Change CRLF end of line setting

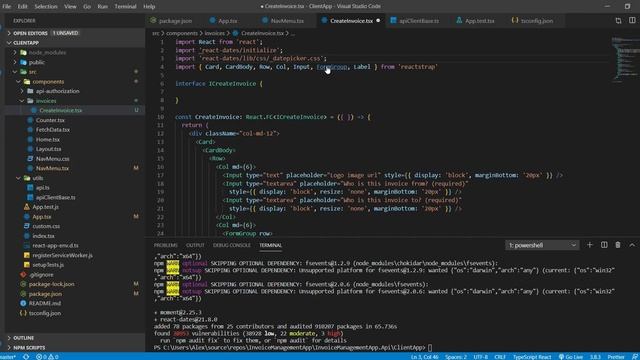click(x=500, y=357)
